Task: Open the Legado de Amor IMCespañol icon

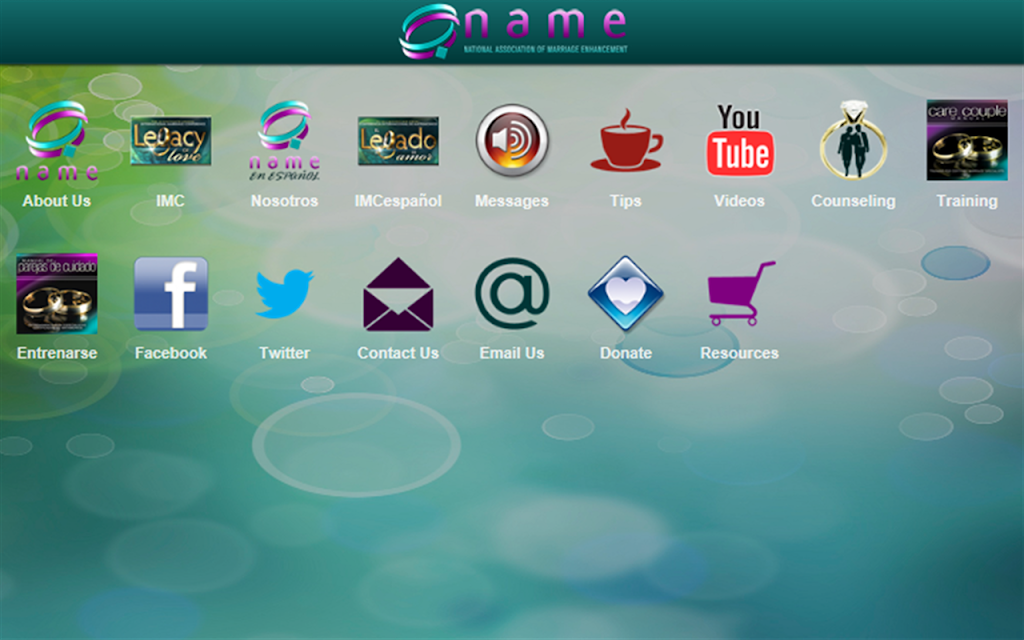Action: pos(398,141)
